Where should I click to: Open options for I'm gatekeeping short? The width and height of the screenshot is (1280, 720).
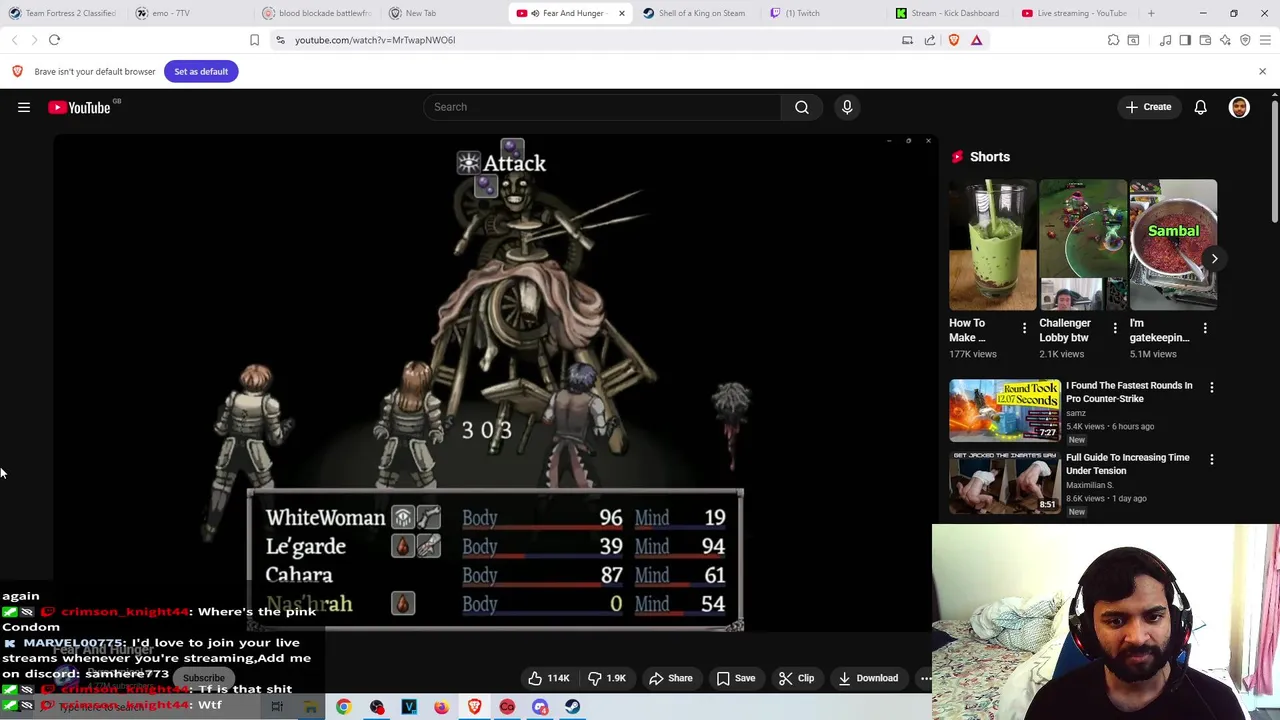(x=1205, y=329)
